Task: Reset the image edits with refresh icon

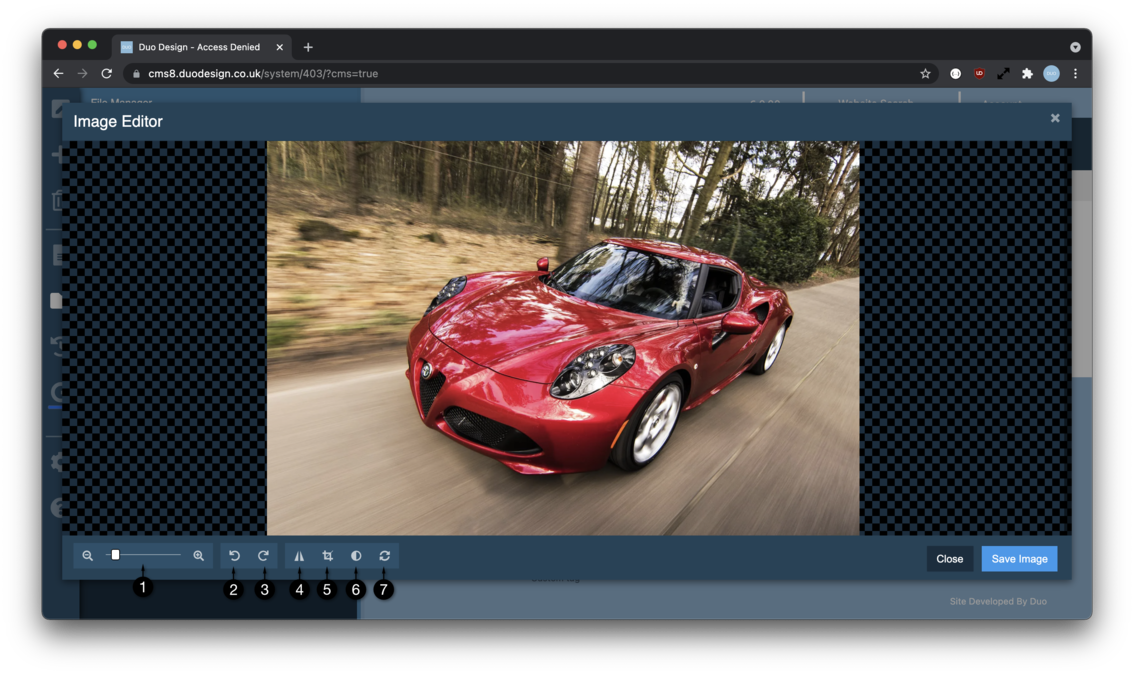Action: tap(383, 555)
